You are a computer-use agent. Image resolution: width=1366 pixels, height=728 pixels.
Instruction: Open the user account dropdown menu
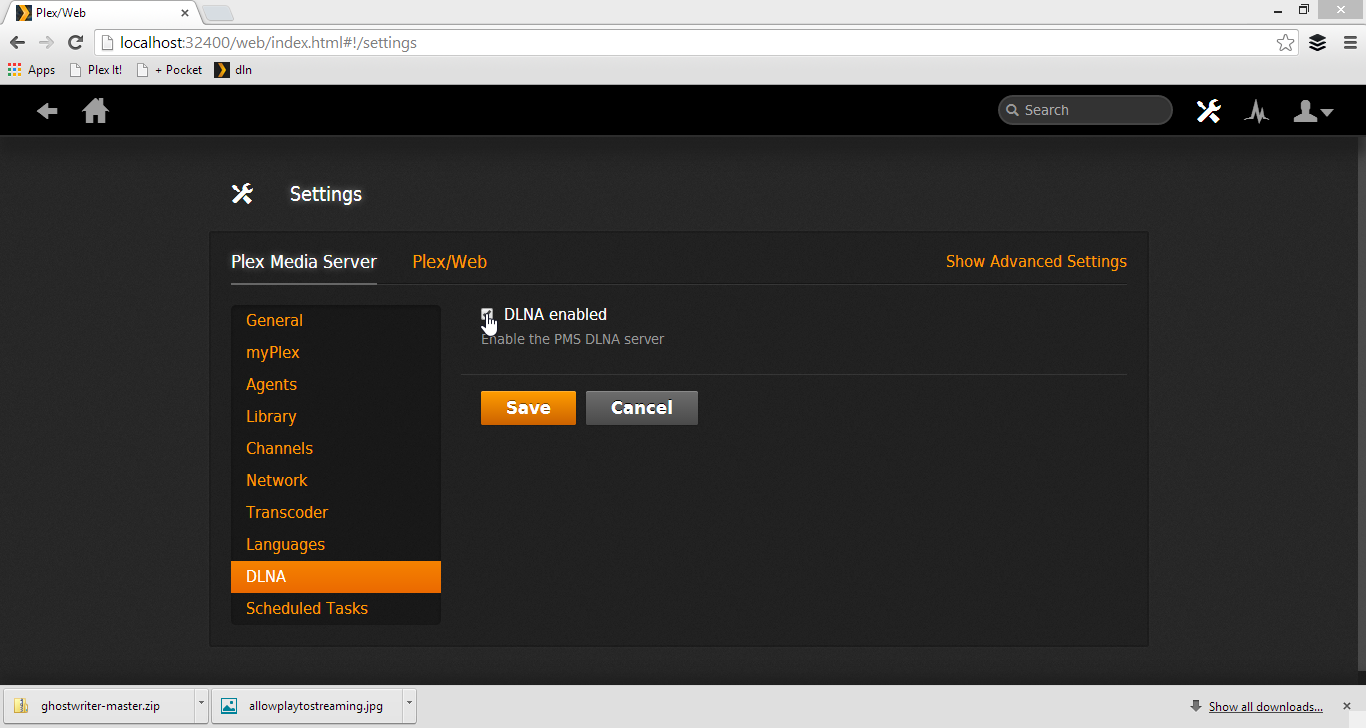[x=1313, y=111]
